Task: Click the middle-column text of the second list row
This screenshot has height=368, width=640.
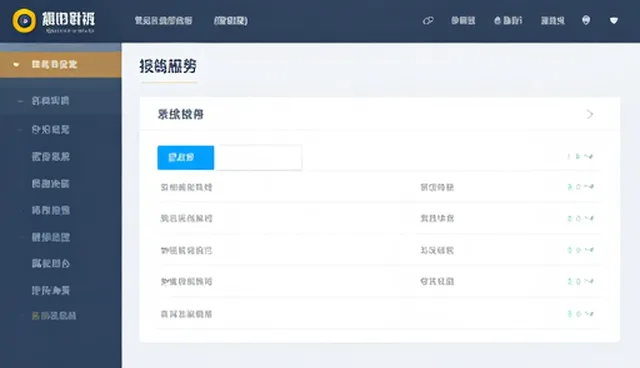Action: coord(437,219)
